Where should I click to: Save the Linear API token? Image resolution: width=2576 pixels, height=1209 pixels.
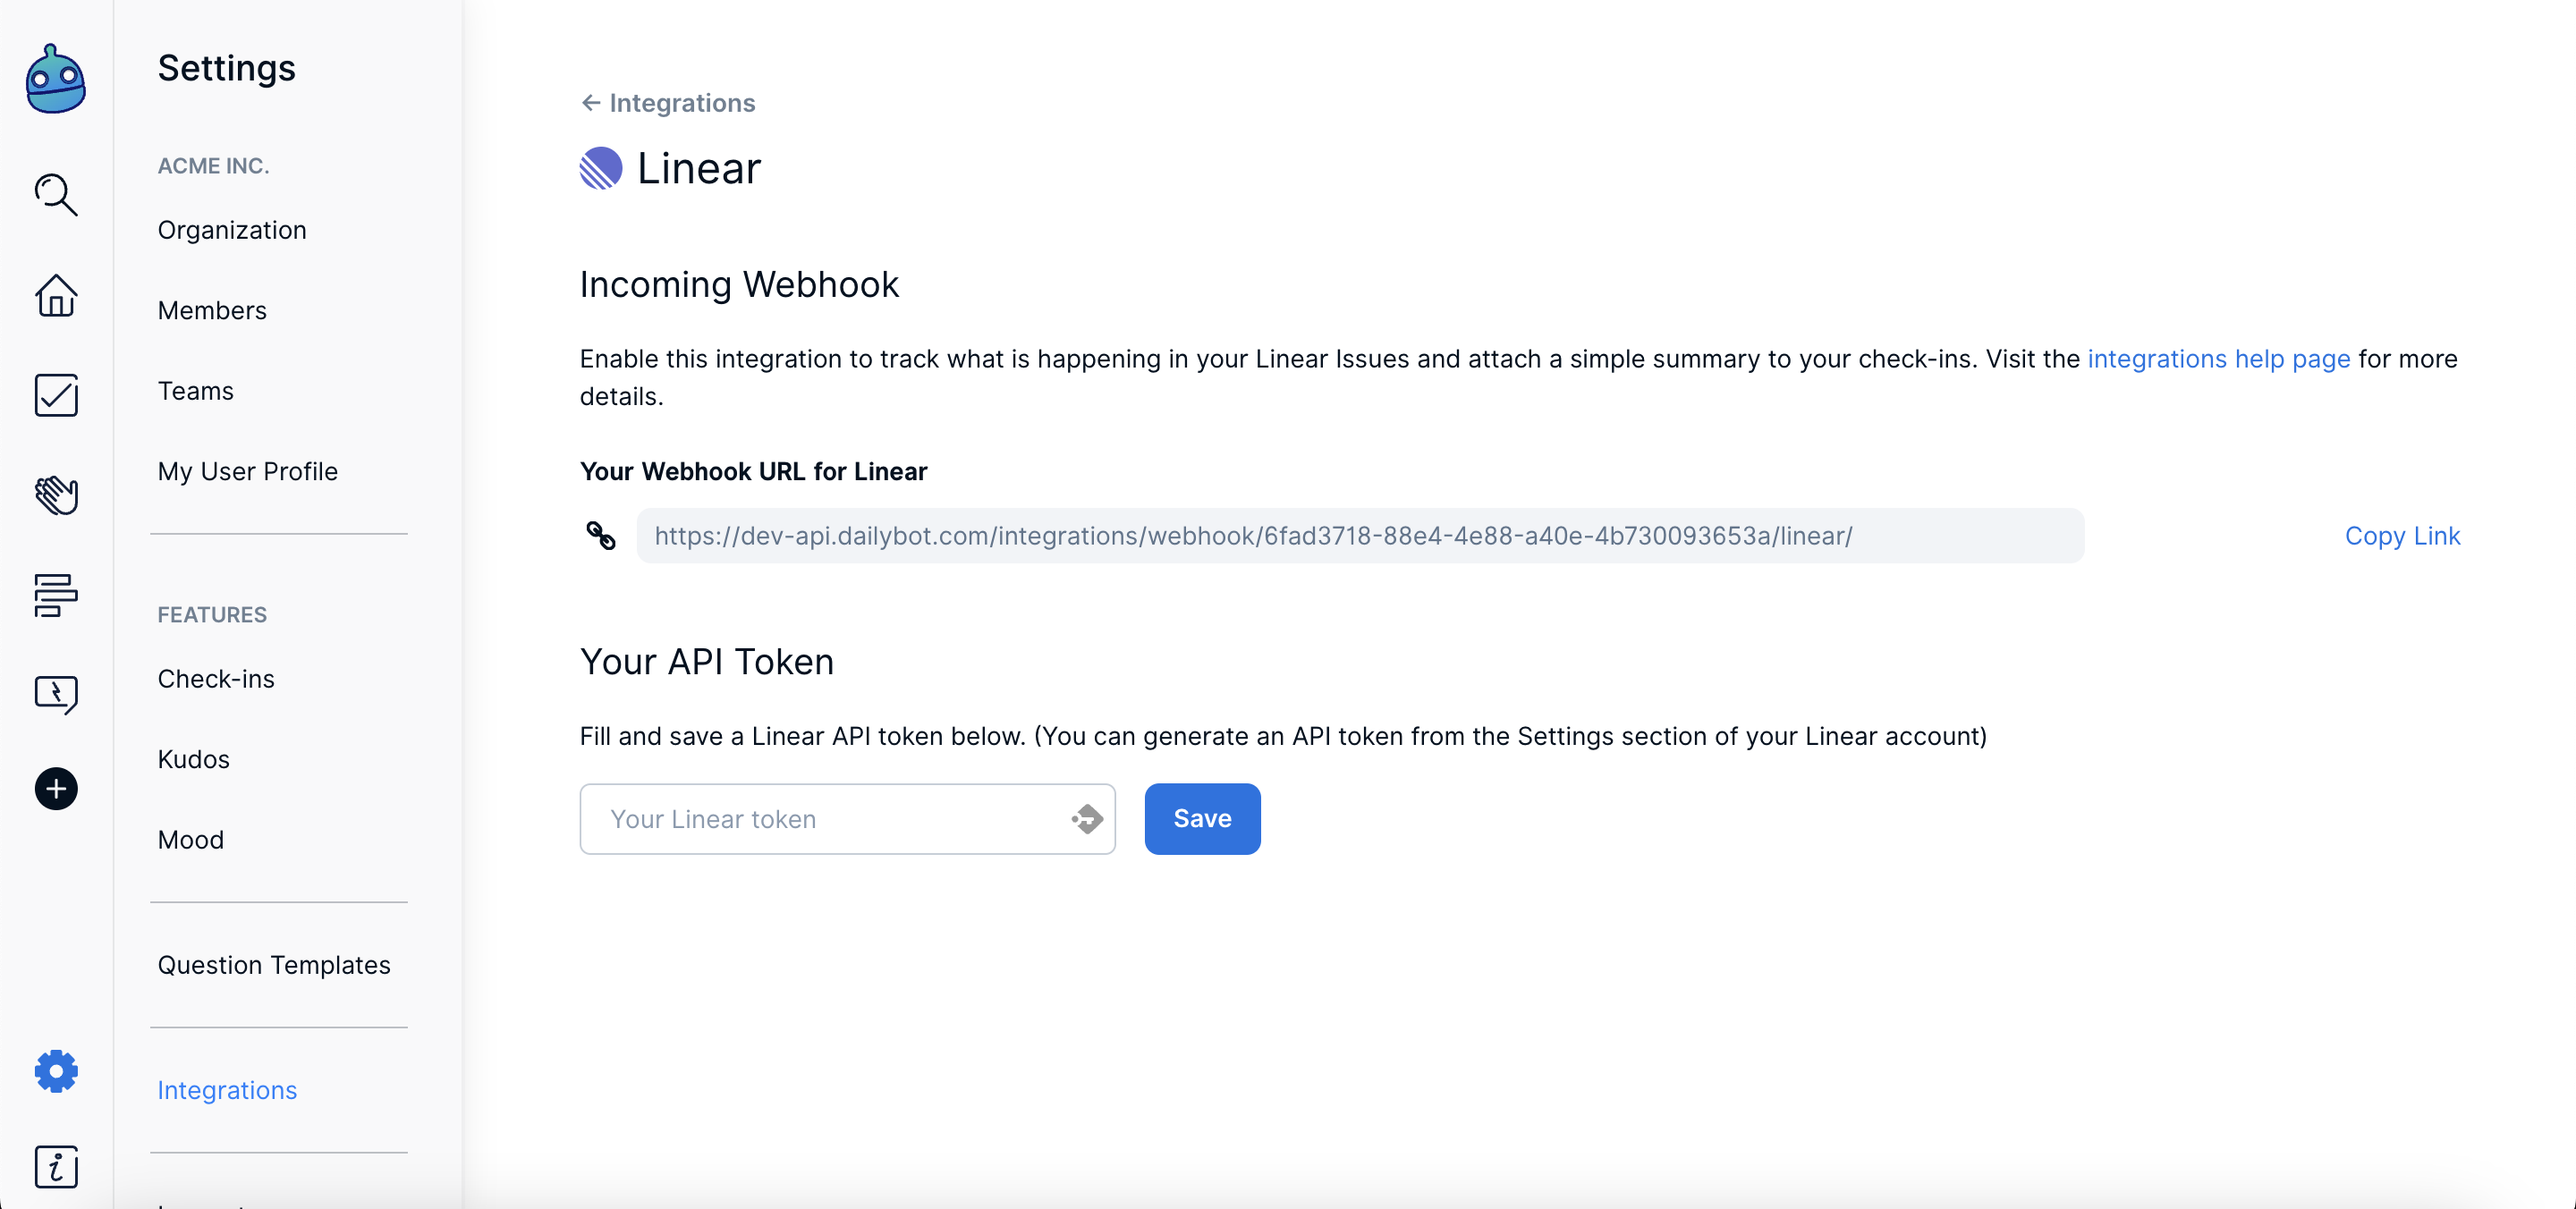point(1202,819)
